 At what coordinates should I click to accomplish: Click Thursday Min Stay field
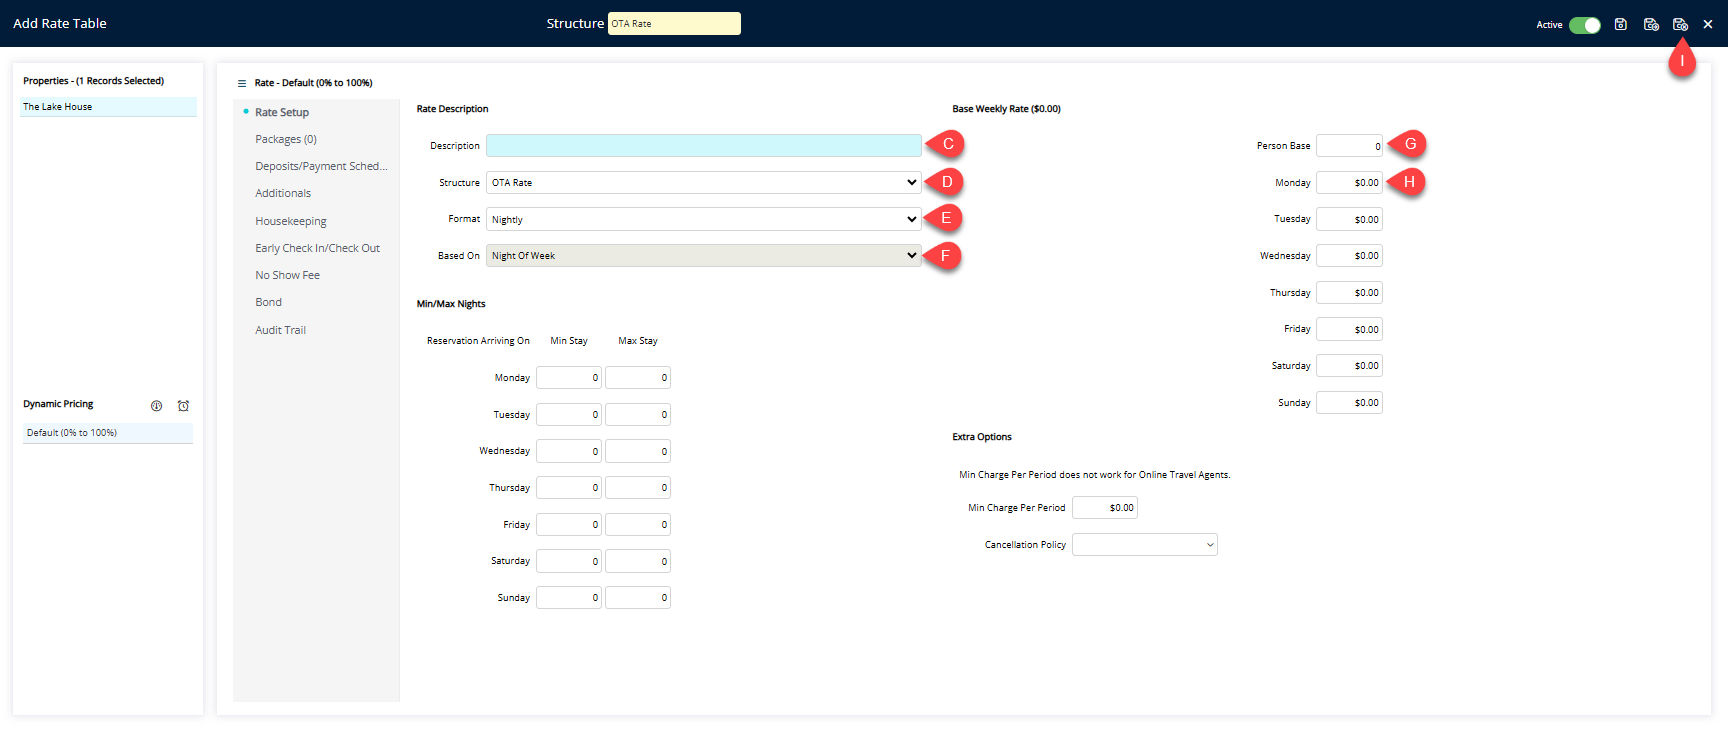pos(569,488)
